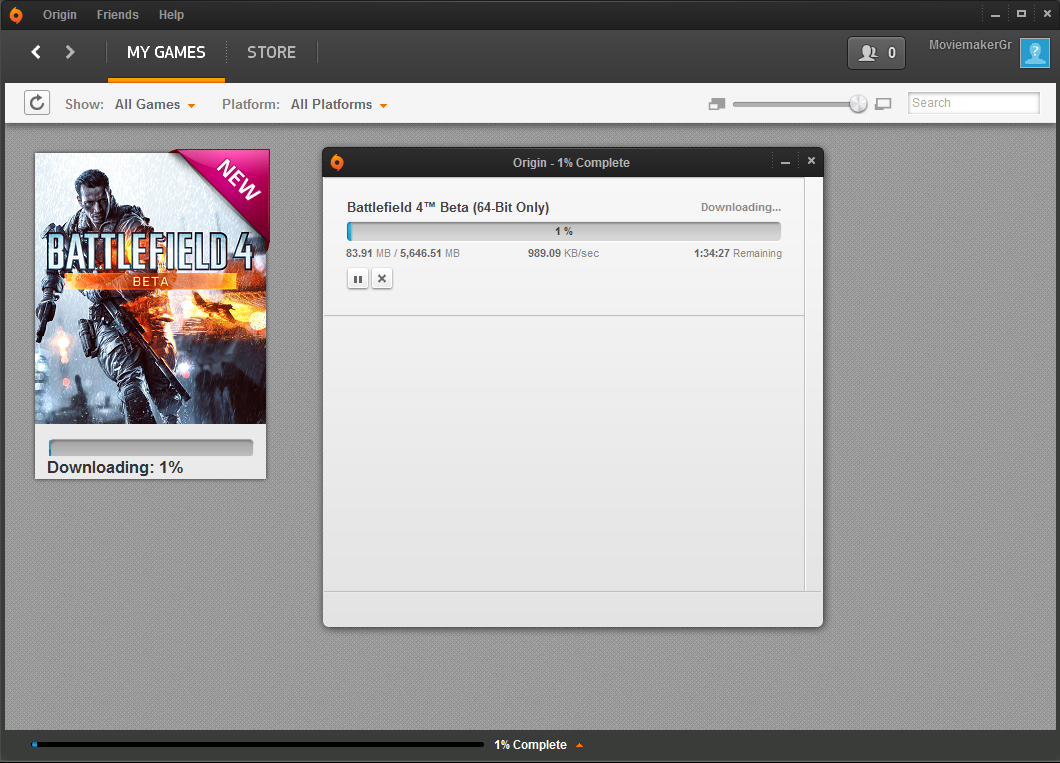Click the download window vertical scrollbar

click(813, 384)
